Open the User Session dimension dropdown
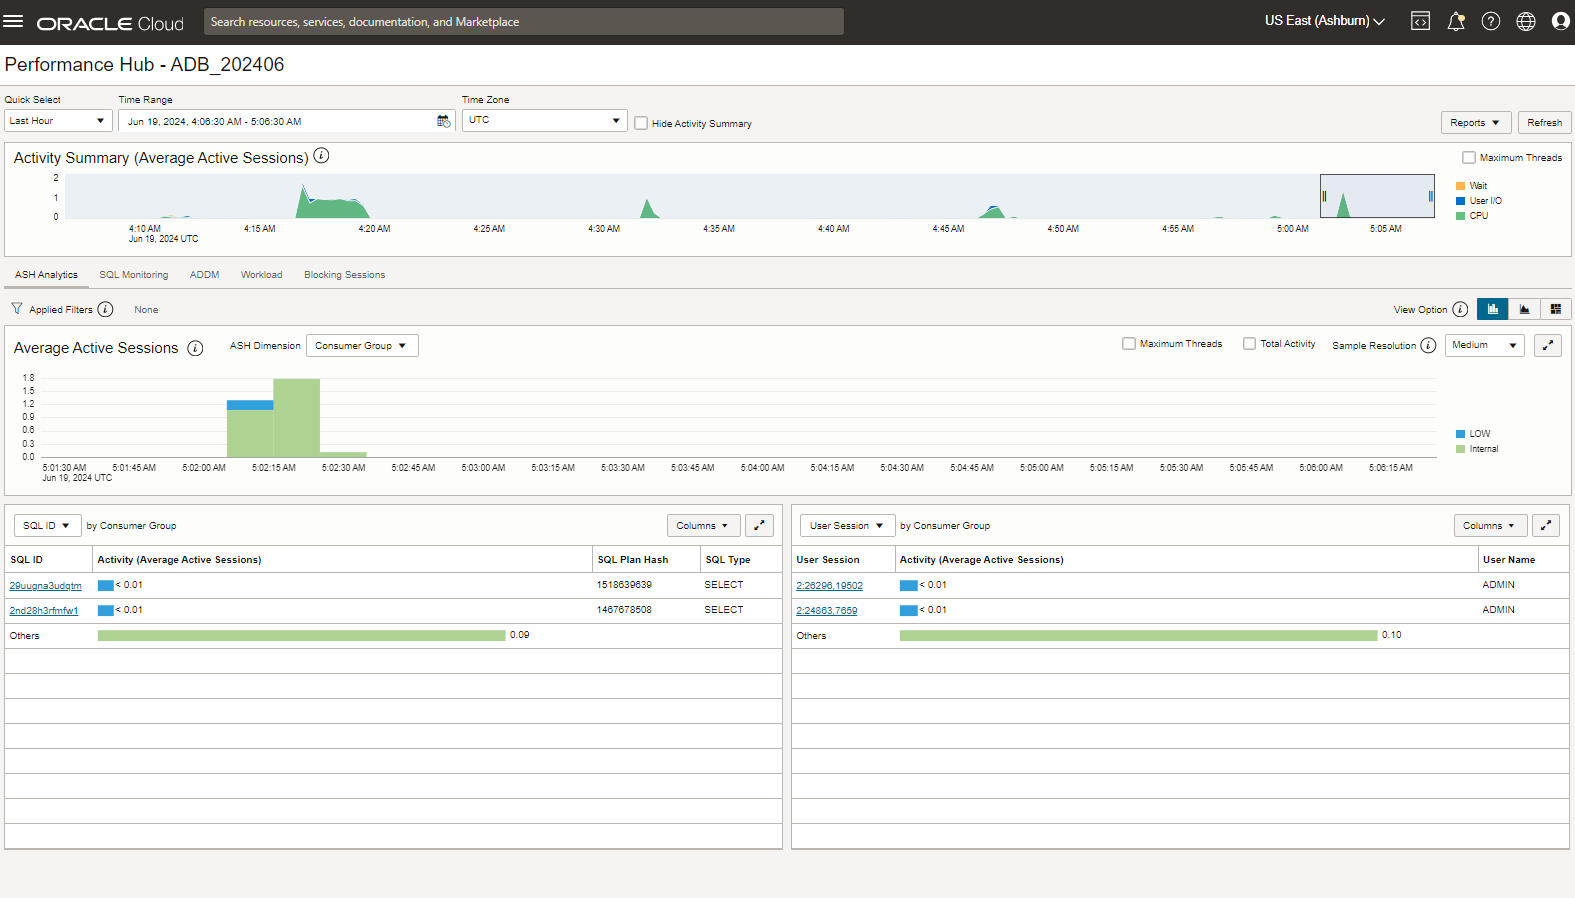The width and height of the screenshot is (1575, 898). [847, 525]
